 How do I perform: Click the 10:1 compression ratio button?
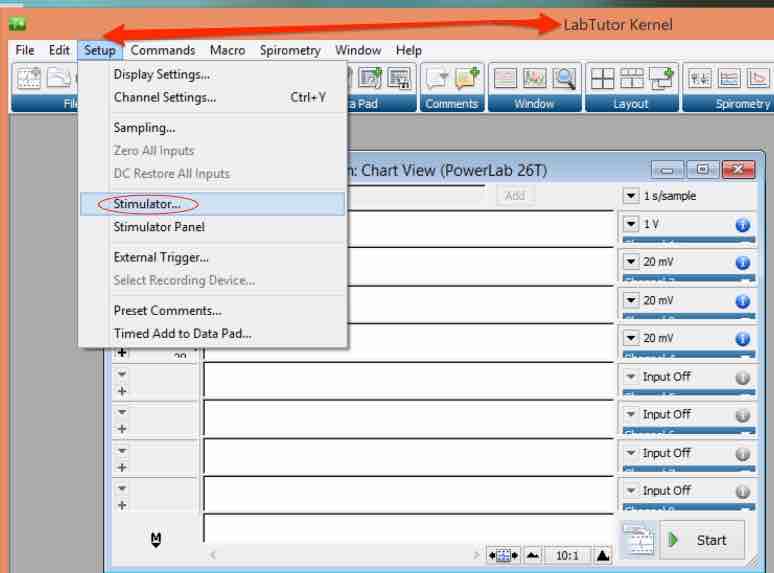[x=567, y=555]
